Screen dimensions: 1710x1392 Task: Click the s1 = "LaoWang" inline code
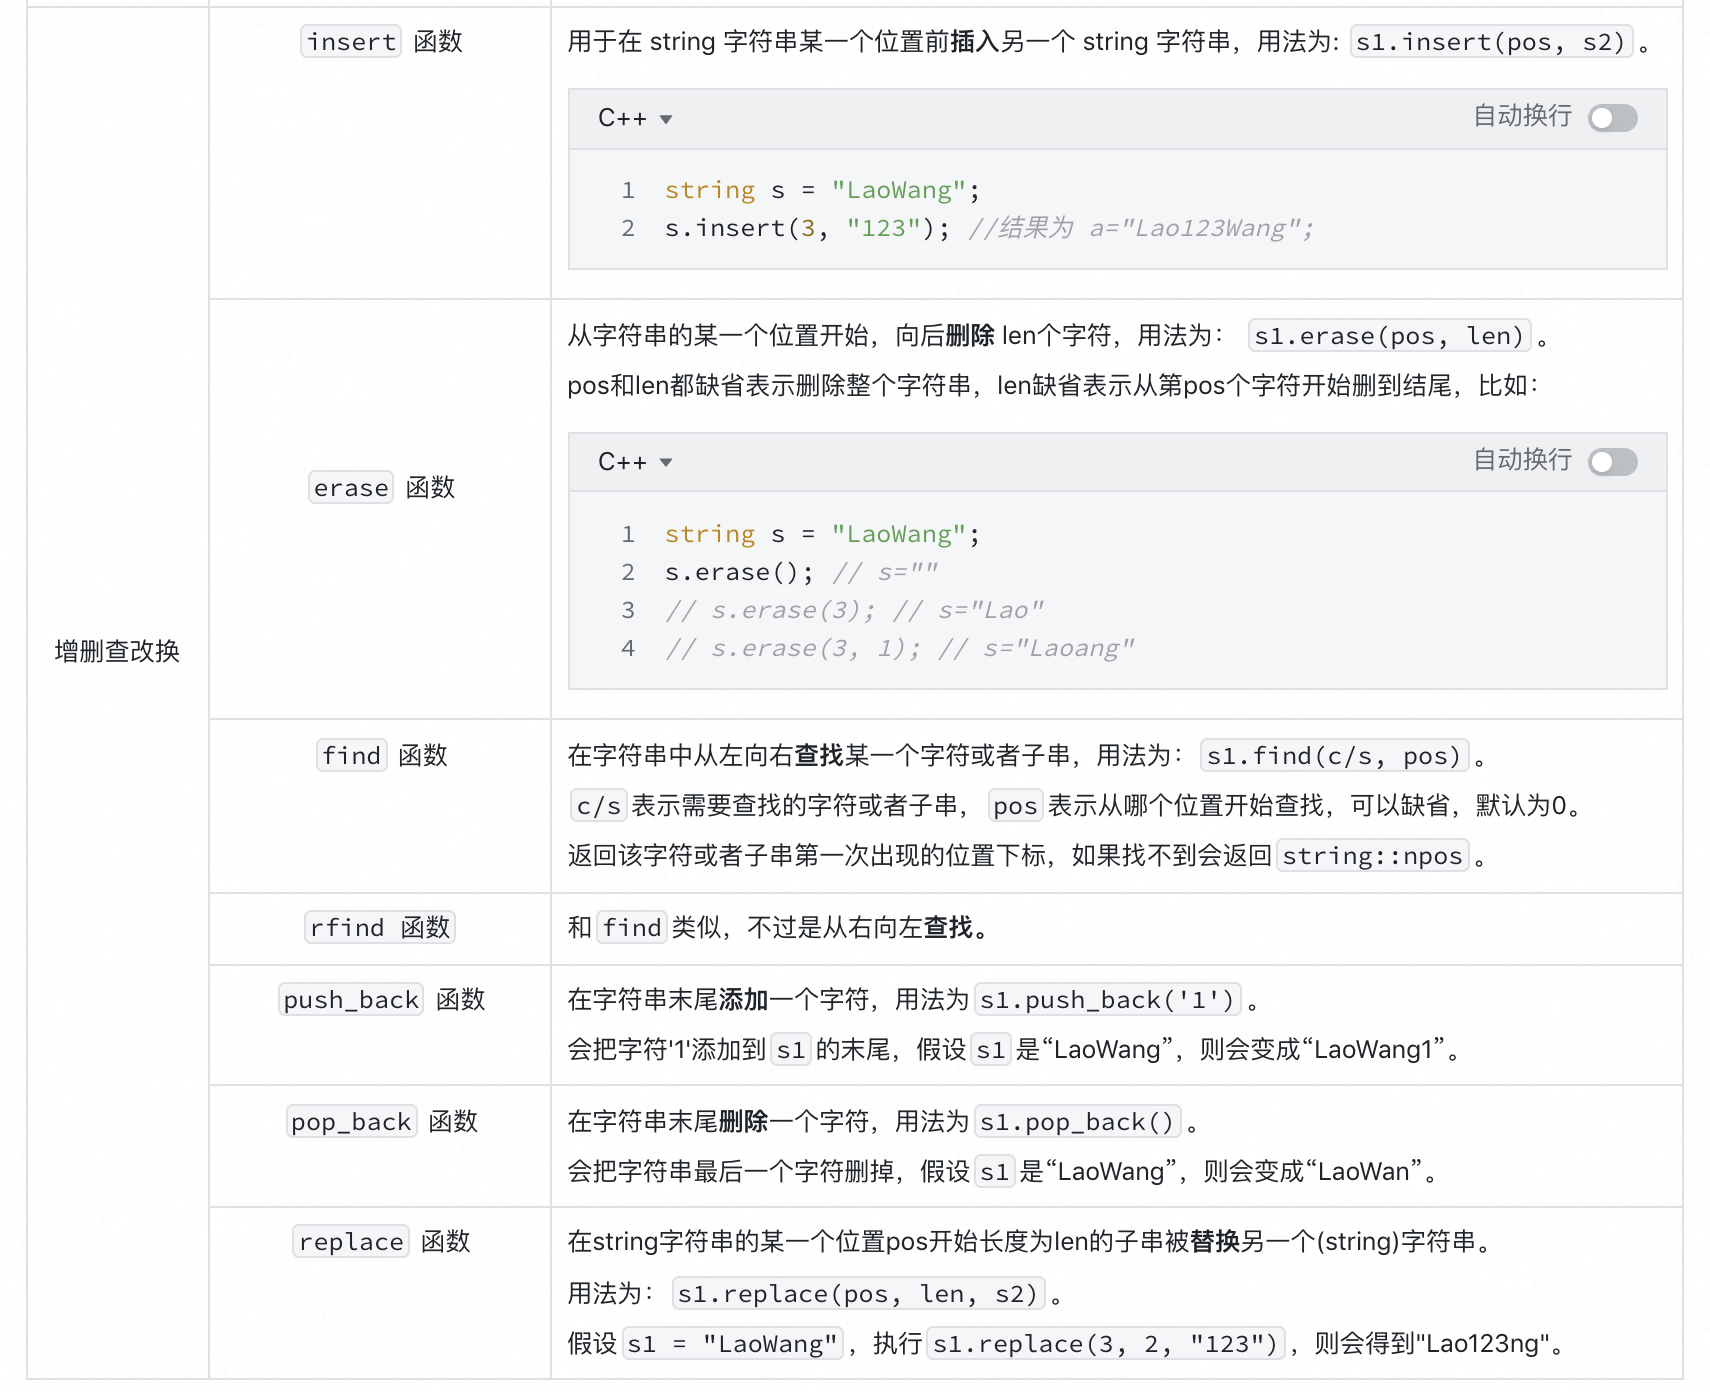732,1343
